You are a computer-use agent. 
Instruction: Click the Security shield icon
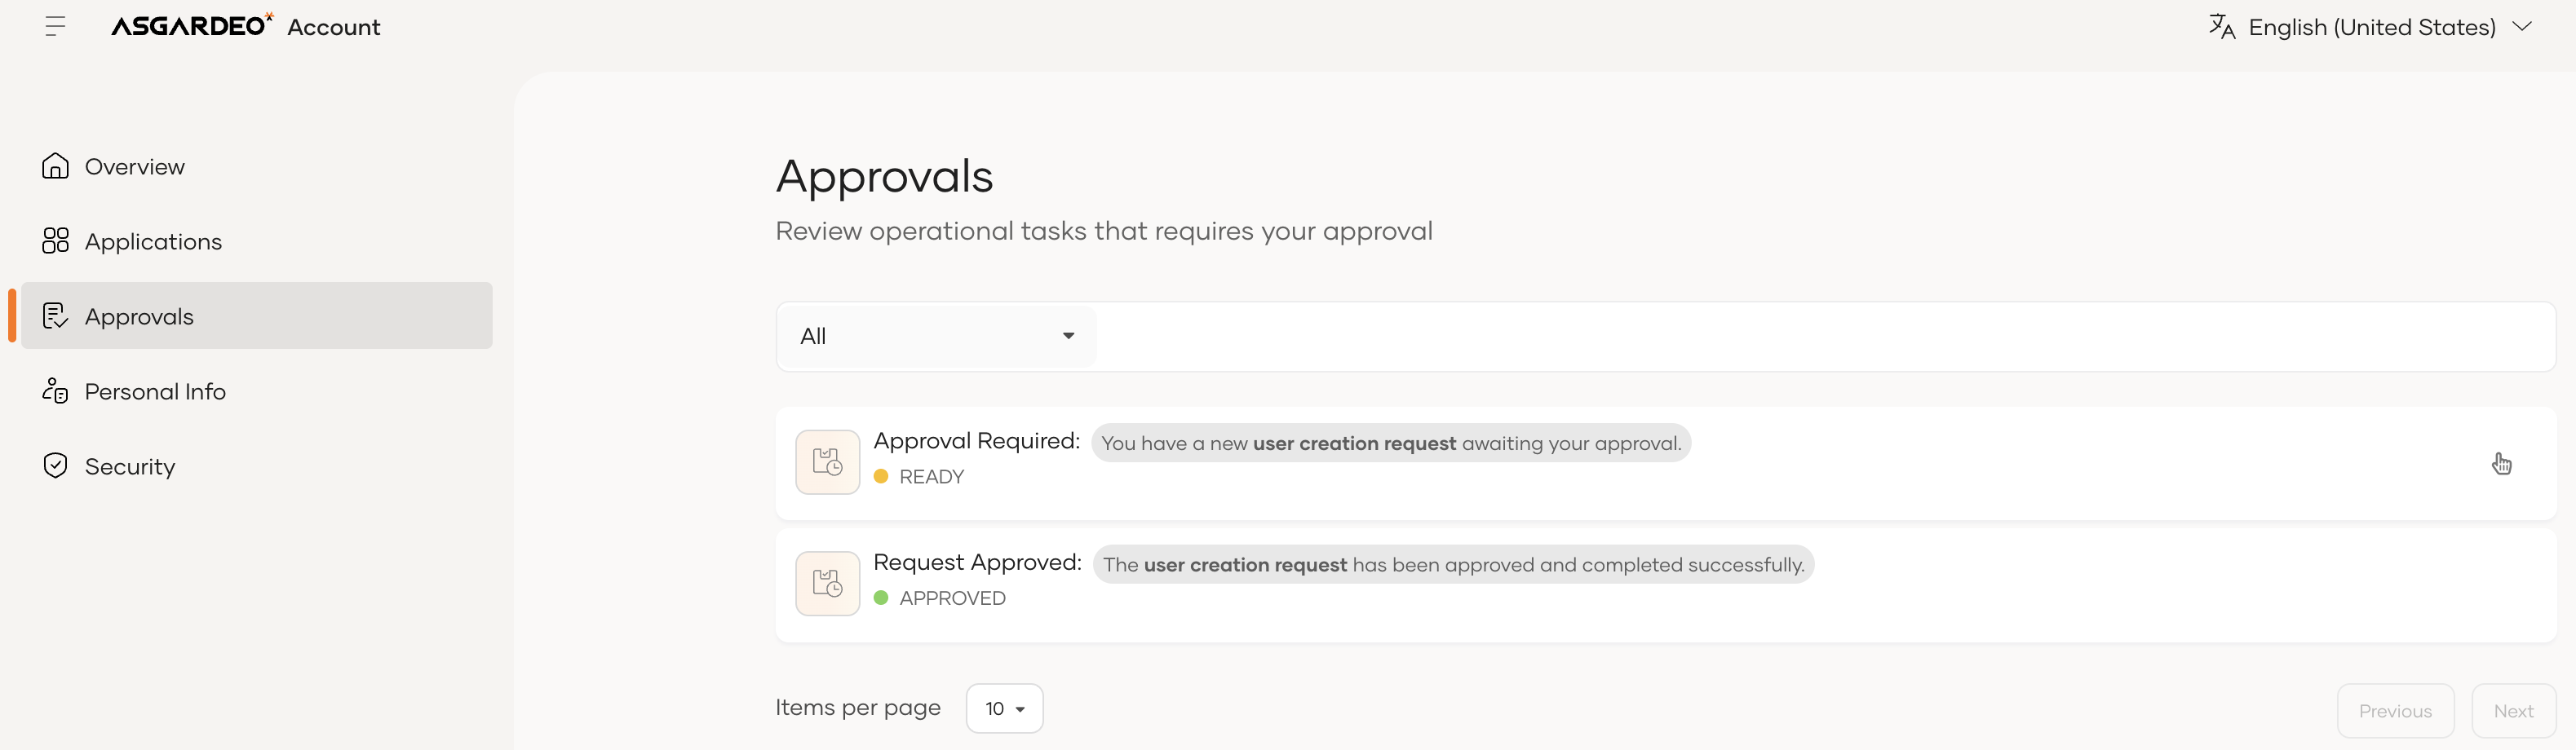point(55,466)
